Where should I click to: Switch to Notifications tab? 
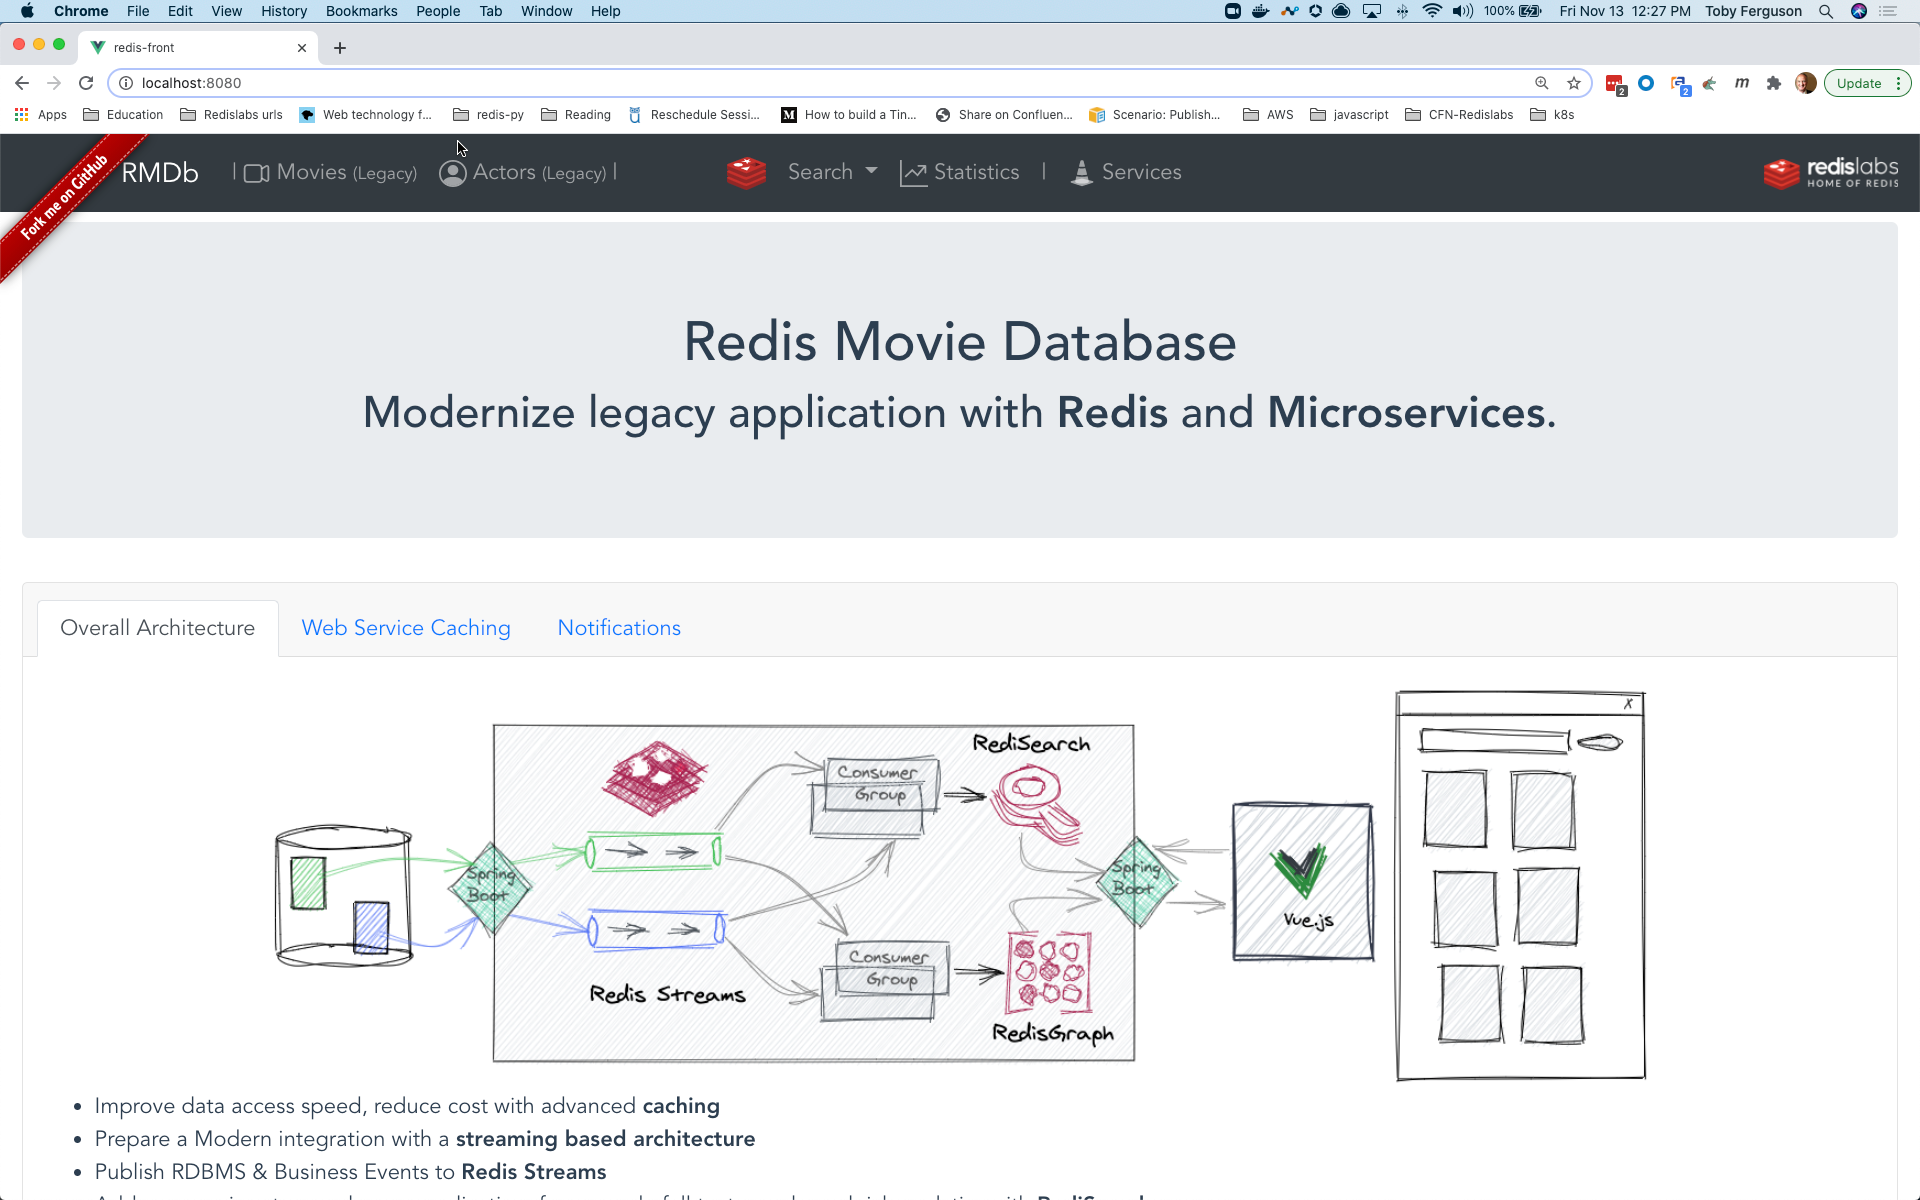point(619,628)
